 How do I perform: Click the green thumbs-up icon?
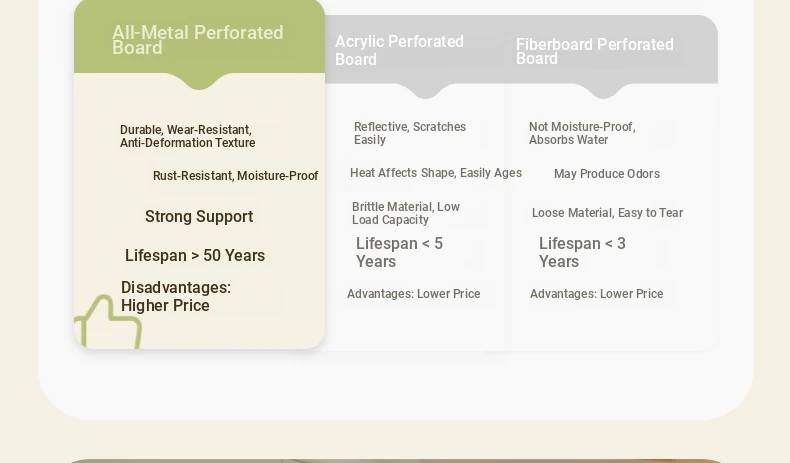(108, 322)
